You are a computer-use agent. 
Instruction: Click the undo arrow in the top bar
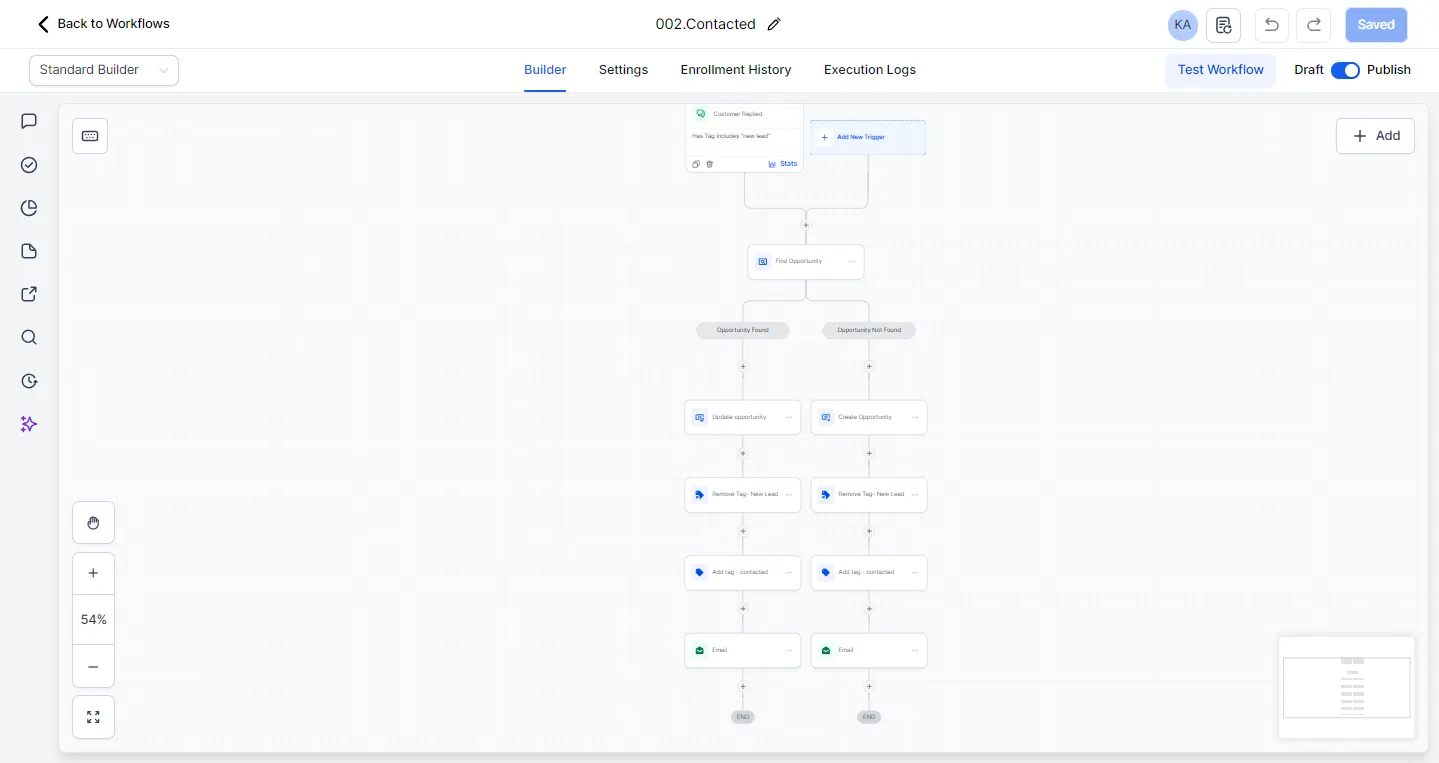click(1271, 25)
